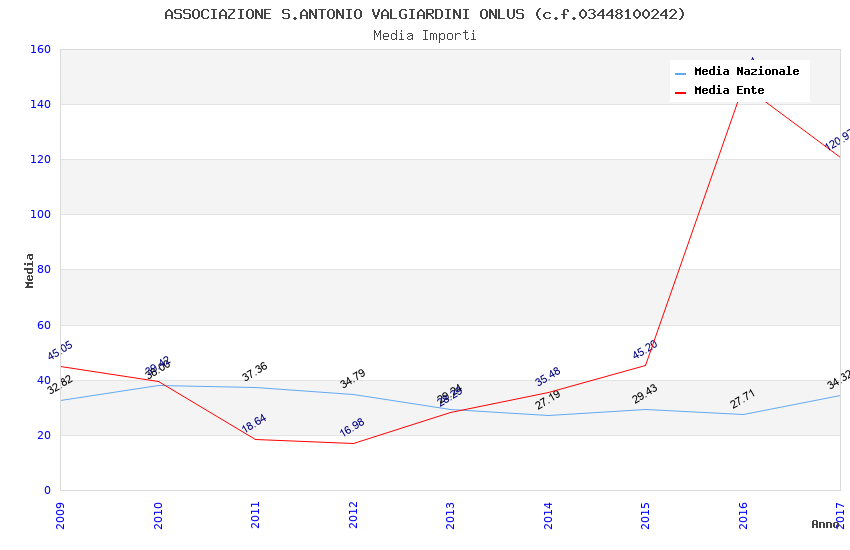Click the data label 34.79 for 2012

352,378
